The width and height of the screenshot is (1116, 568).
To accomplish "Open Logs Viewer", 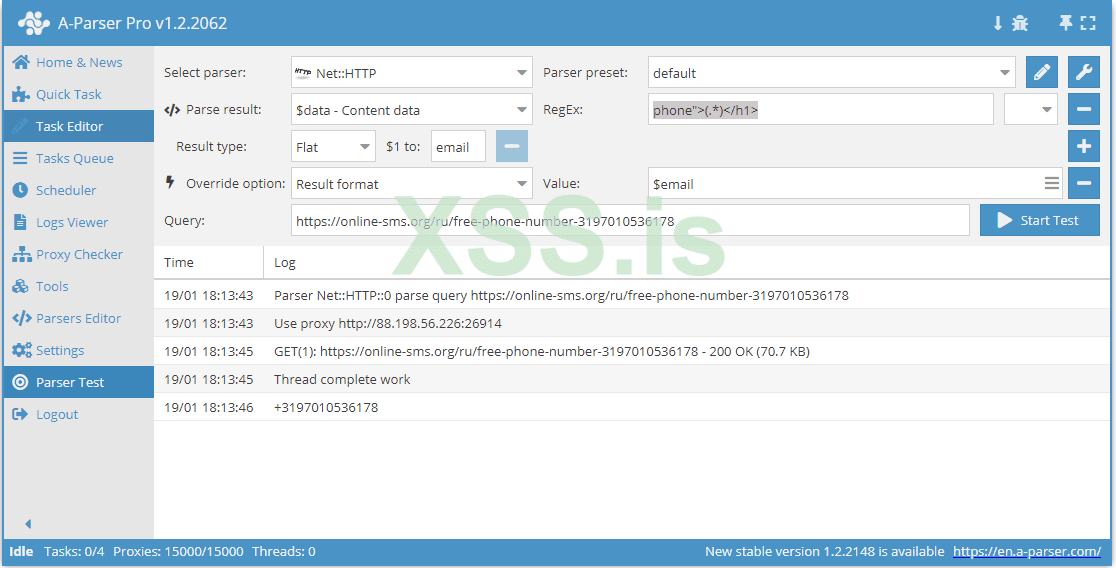I will pyautogui.click(x=78, y=223).
